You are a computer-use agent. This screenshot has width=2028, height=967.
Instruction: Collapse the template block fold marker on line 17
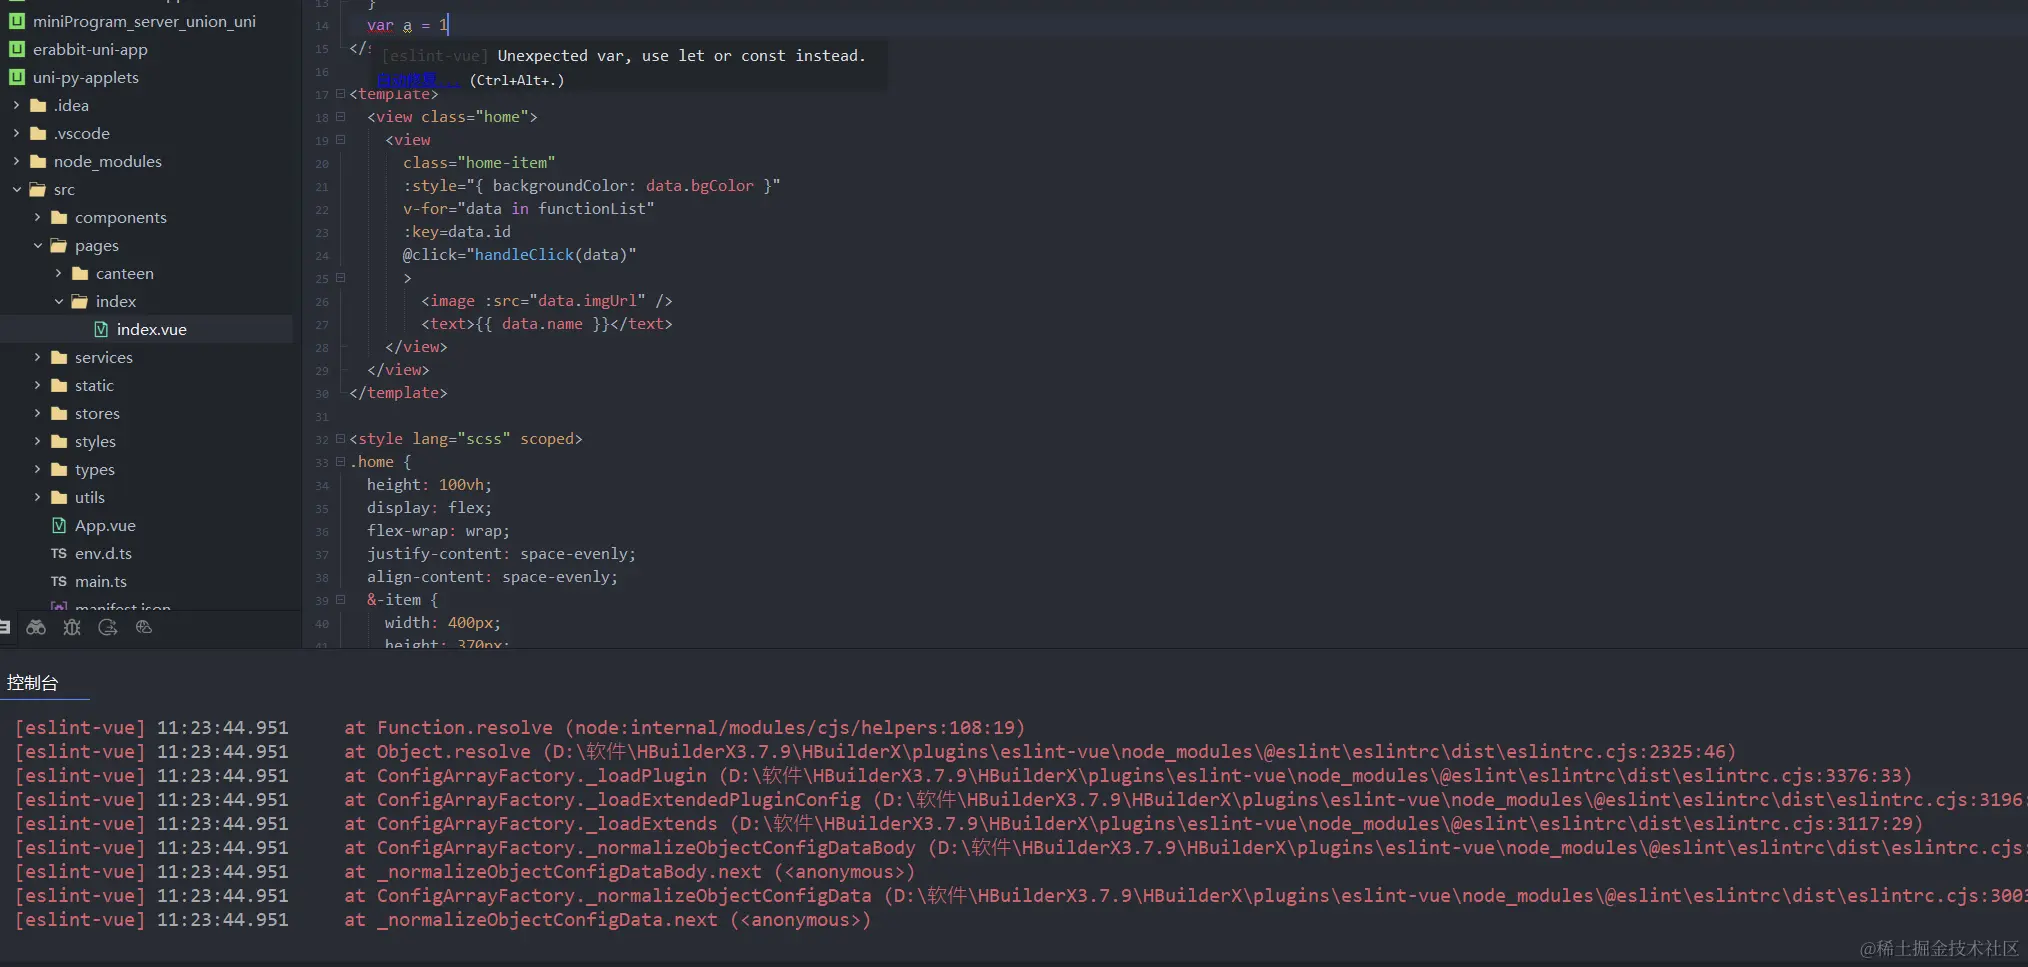point(340,94)
